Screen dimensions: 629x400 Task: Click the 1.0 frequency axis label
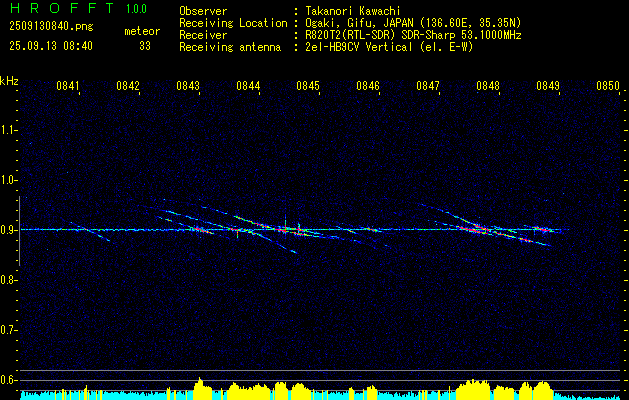(8, 181)
